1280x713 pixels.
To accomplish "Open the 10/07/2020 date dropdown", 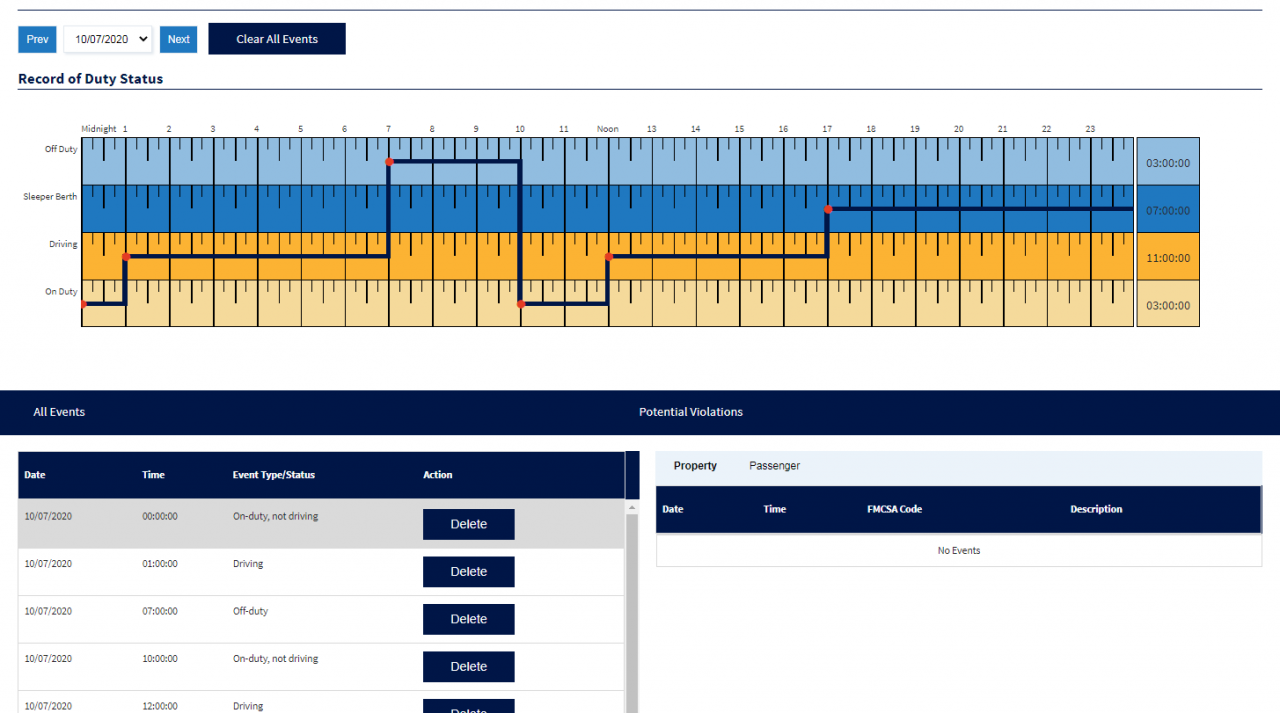I will coord(108,39).
